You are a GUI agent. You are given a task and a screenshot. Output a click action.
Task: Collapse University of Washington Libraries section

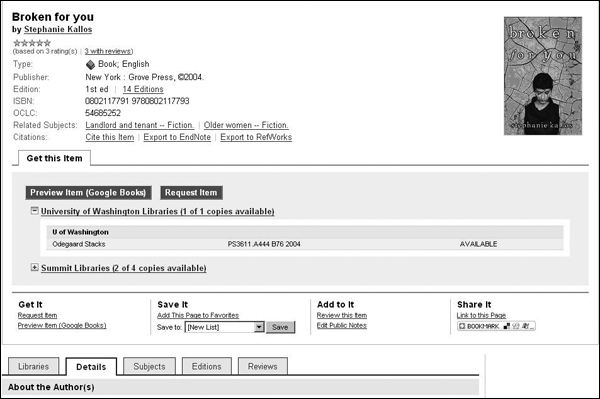(34, 210)
